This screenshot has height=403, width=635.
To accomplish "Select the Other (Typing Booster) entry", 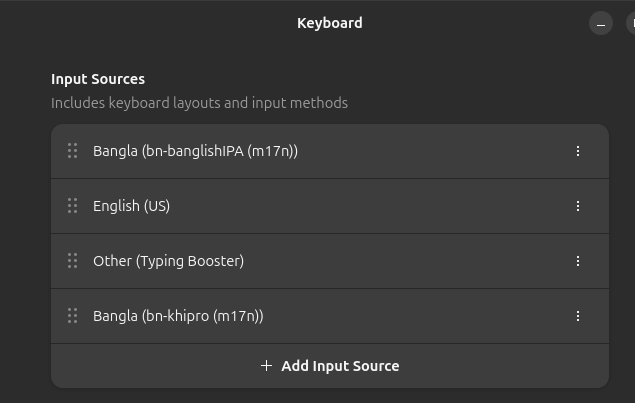I will 168,261.
